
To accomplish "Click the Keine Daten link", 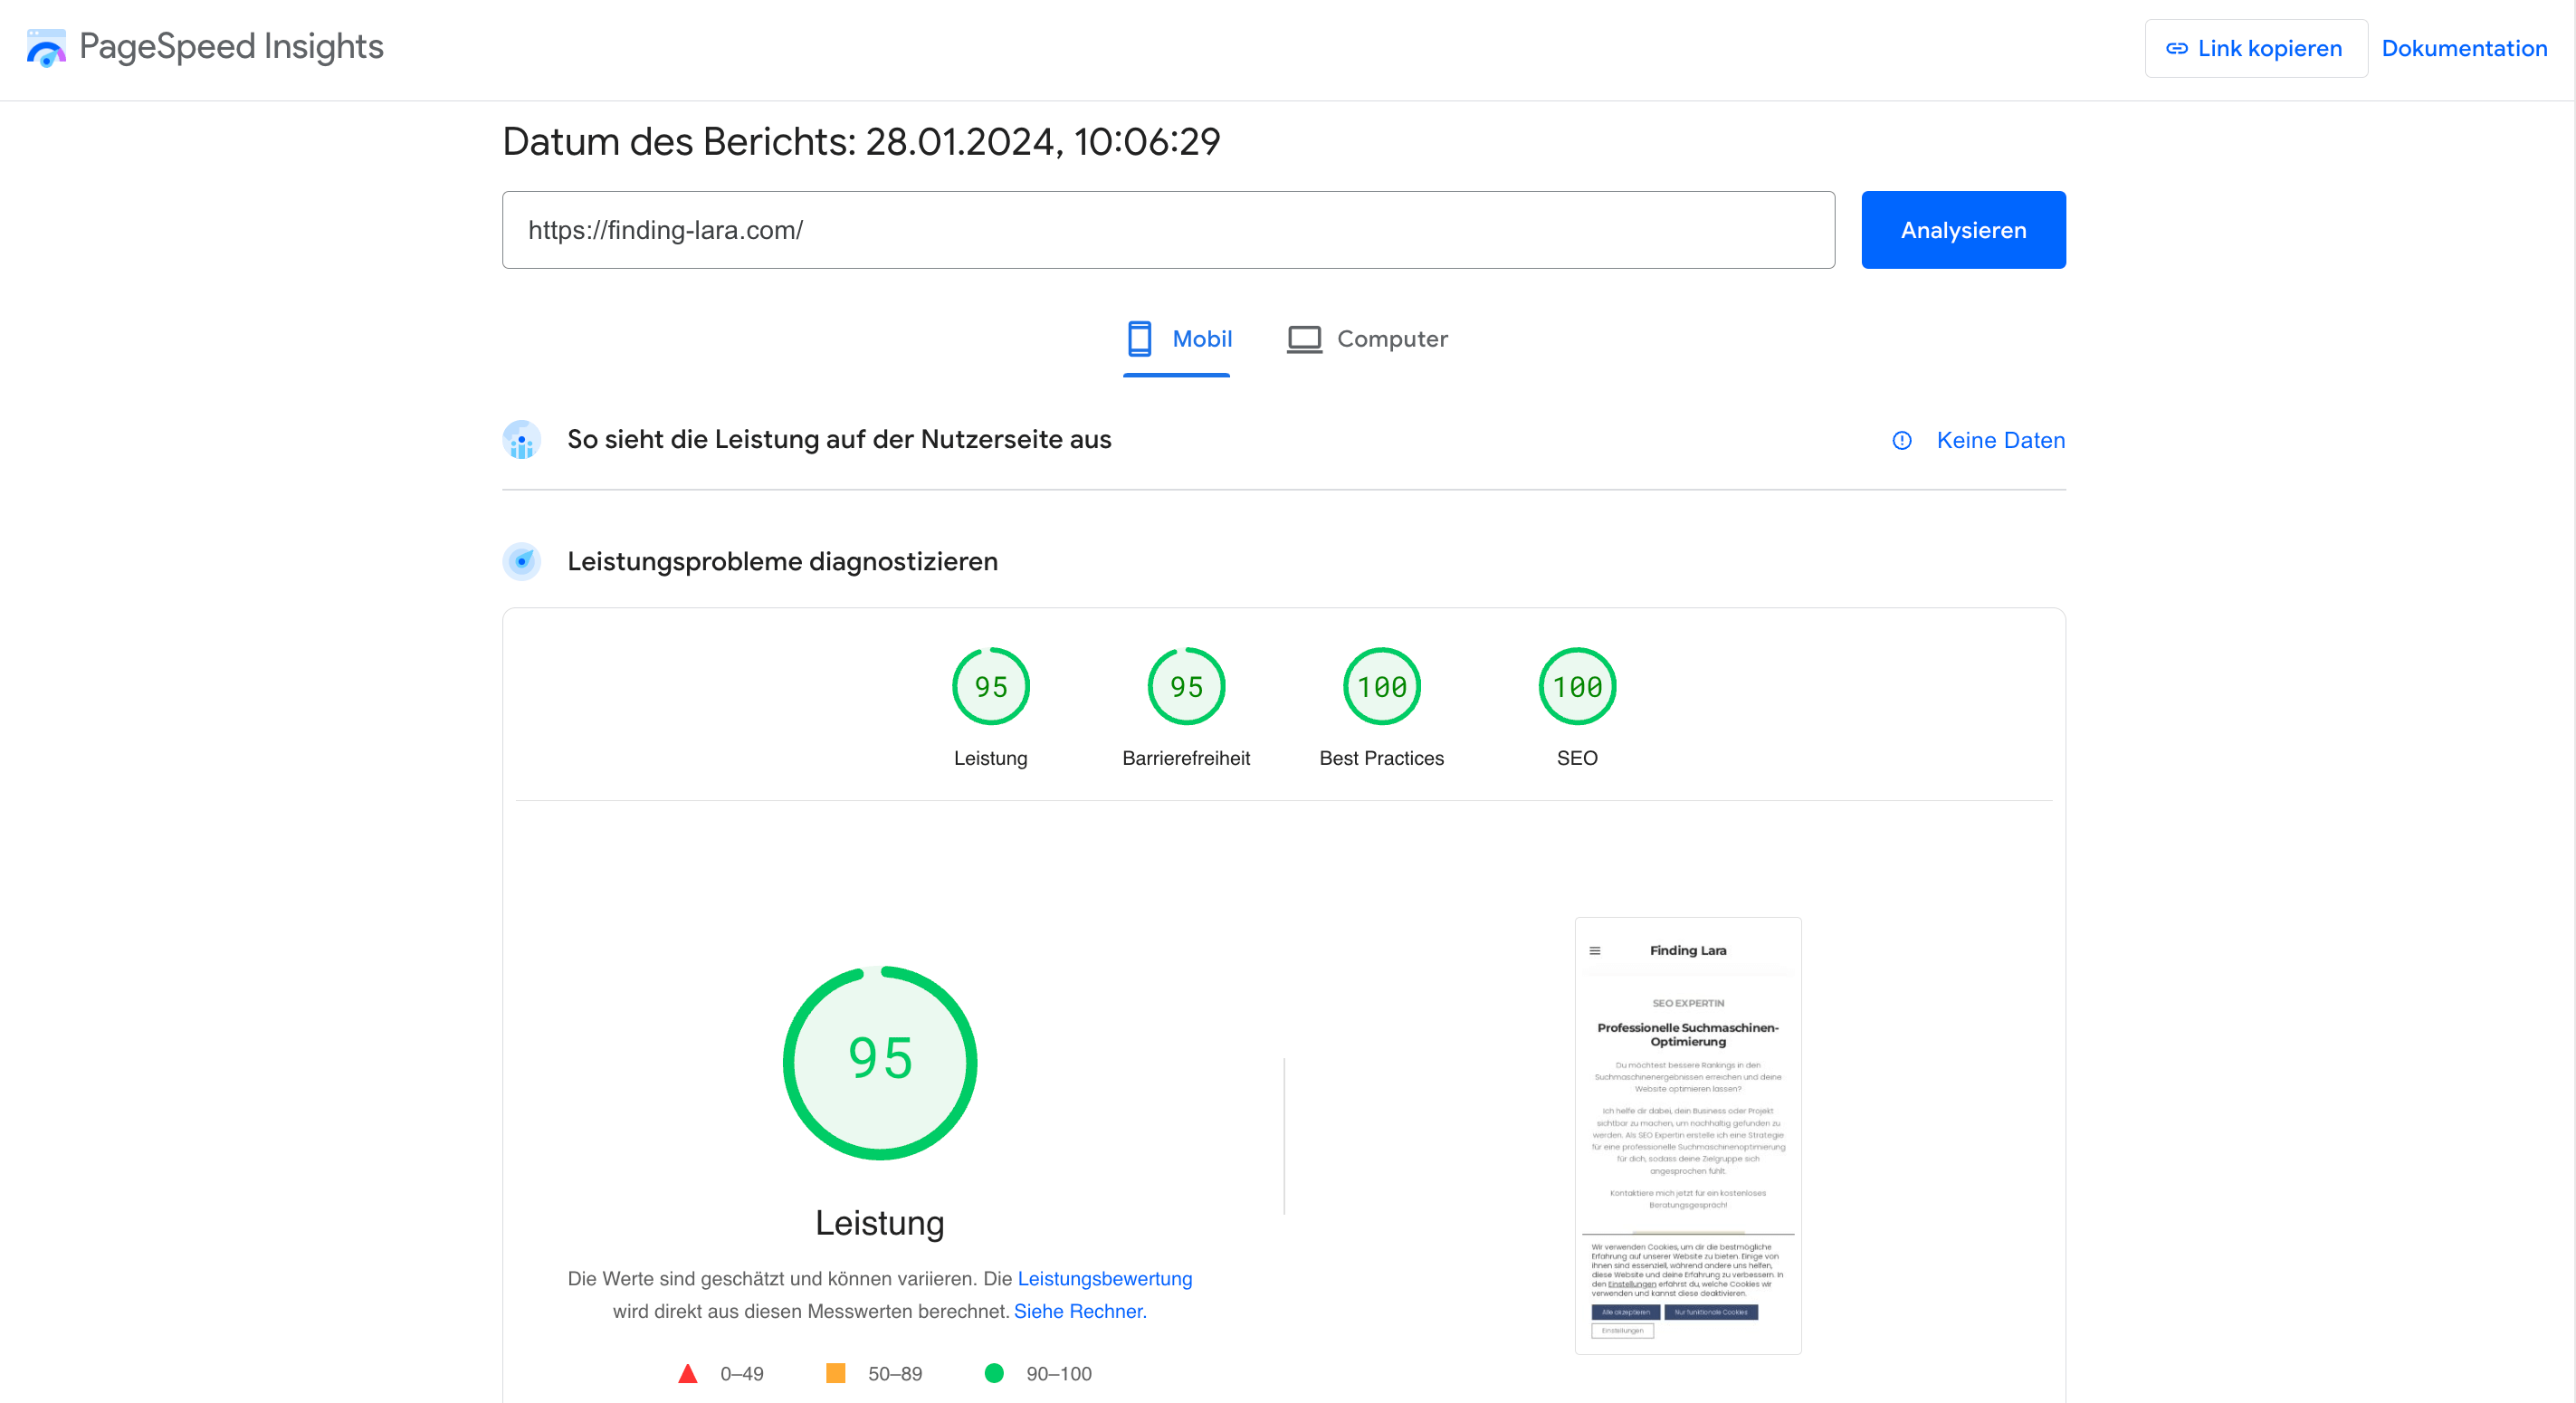I will [x=2000, y=440].
